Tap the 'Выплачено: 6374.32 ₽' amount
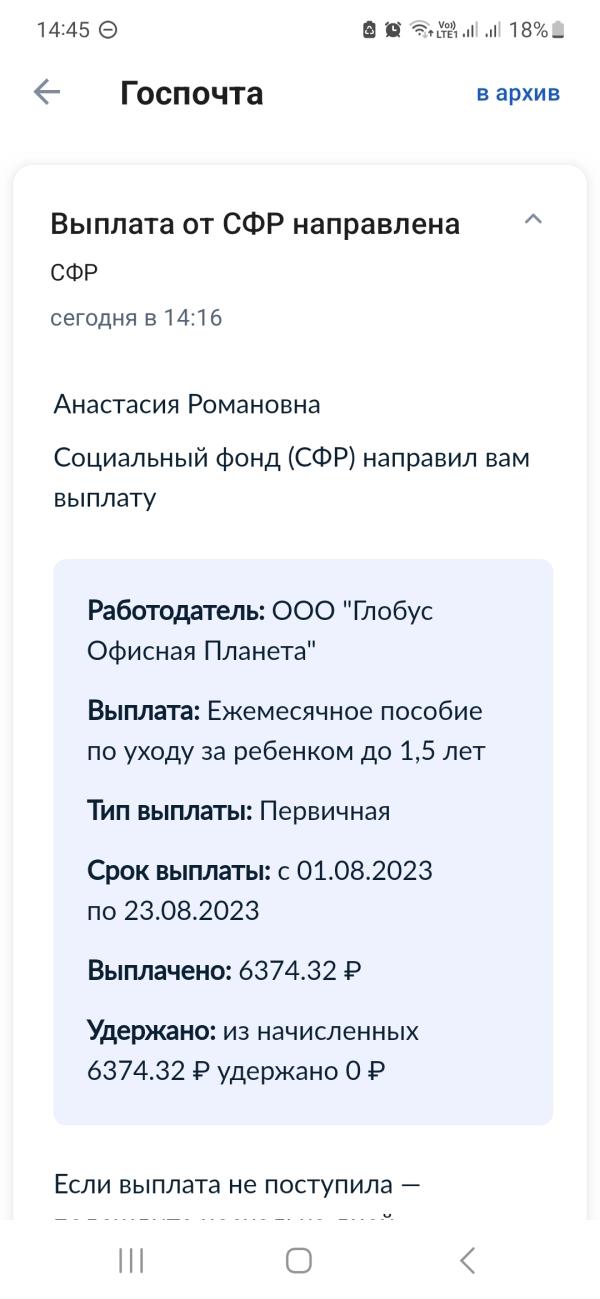The image size is (600, 1299). coord(224,970)
